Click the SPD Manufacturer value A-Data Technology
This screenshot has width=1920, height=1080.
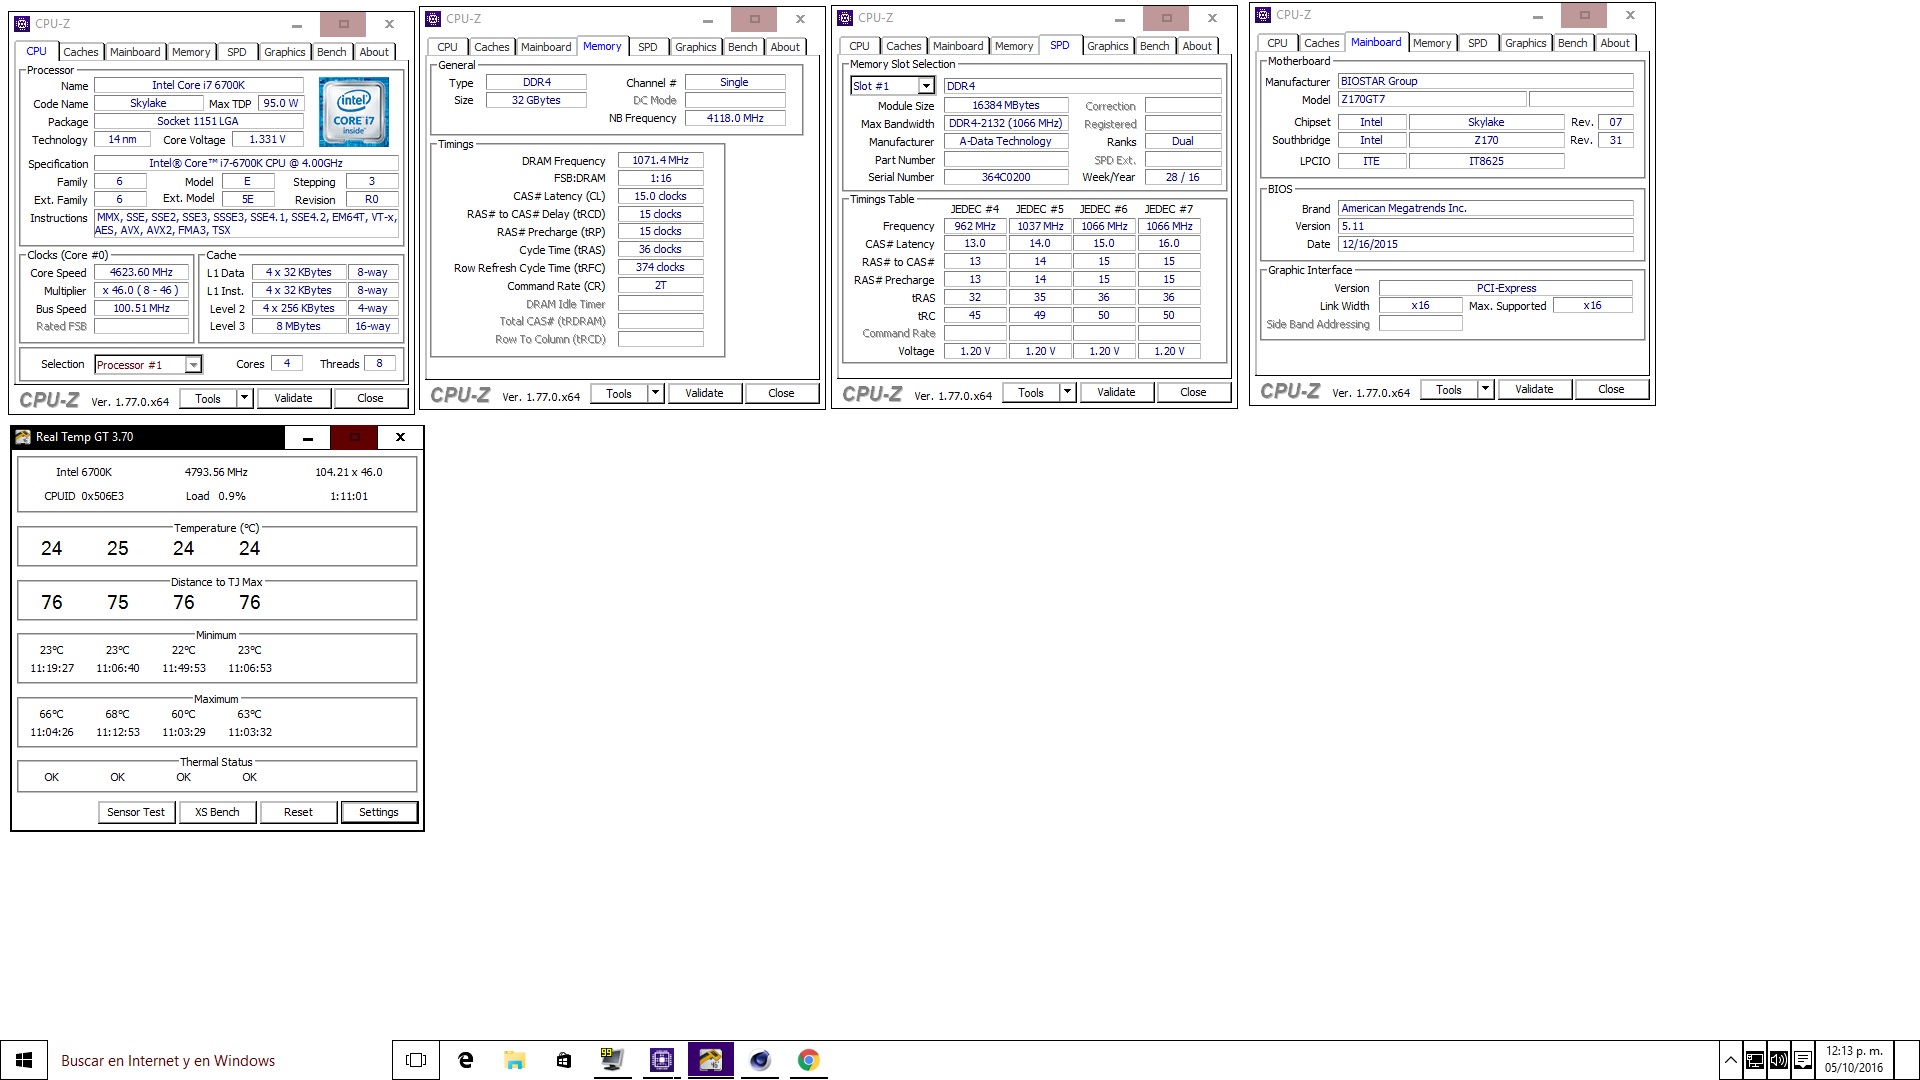1005,142
